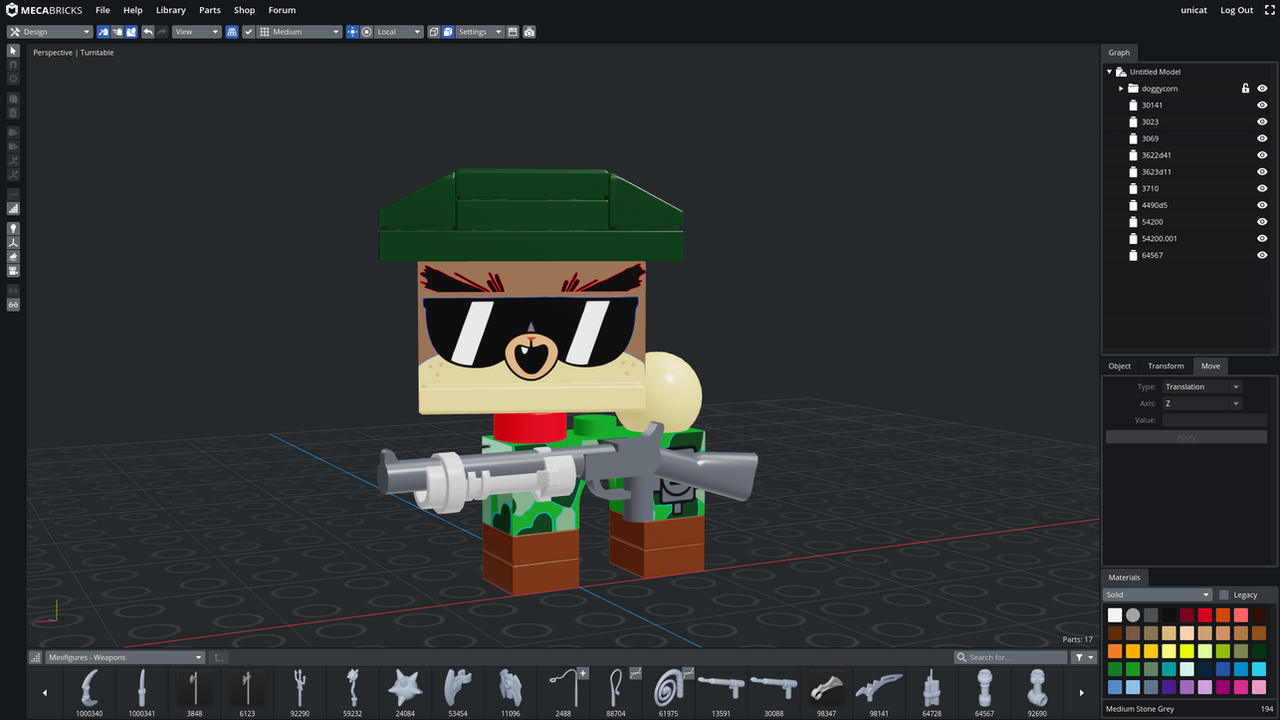1280x720 pixels.
Task: Open the Help menu
Action: point(133,10)
